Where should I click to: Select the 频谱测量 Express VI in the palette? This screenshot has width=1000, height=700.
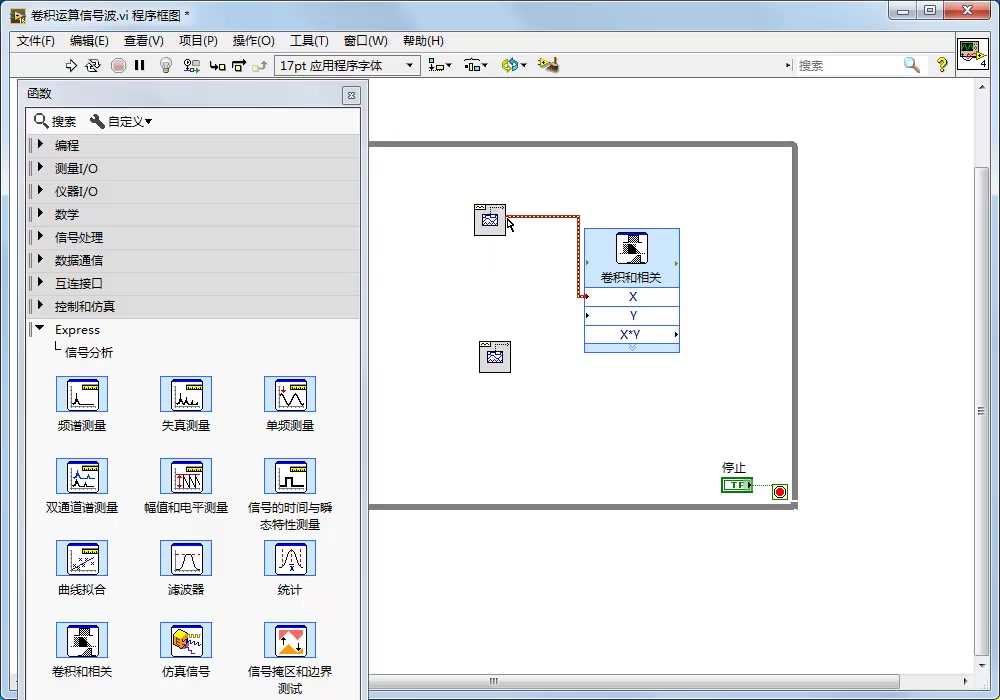pyautogui.click(x=82, y=395)
